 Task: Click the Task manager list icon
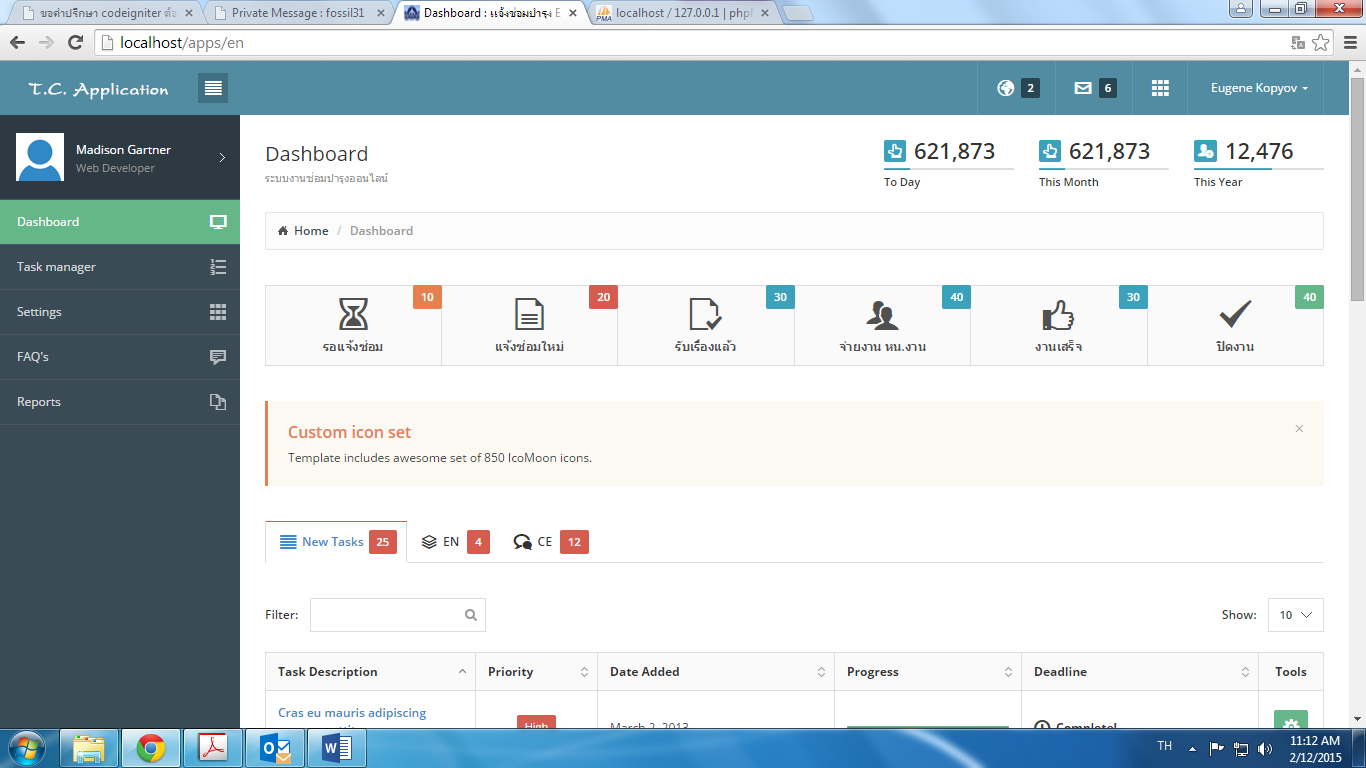218,267
